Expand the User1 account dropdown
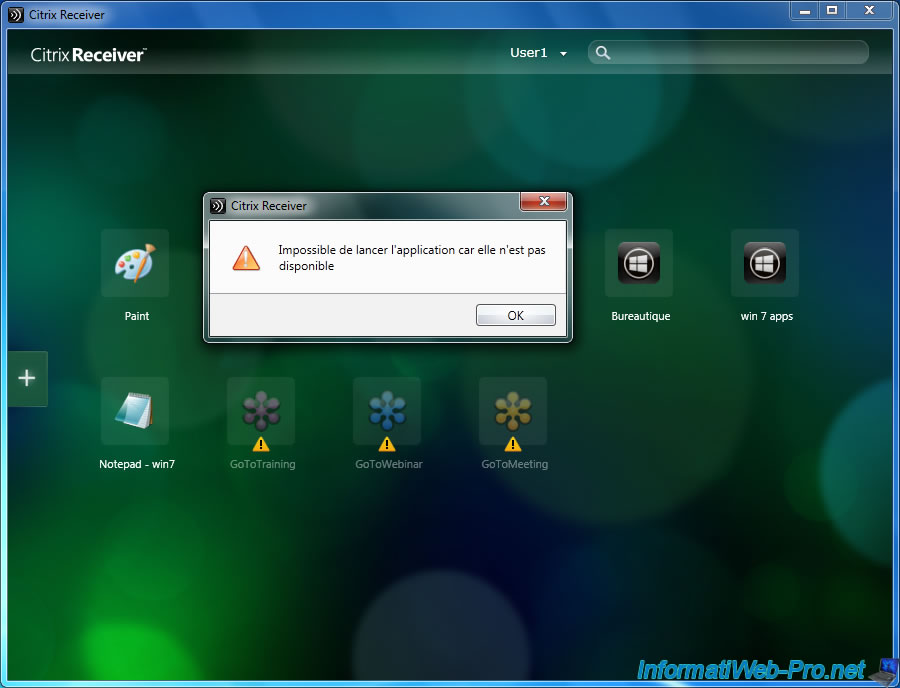This screenshot has height=688, width=900. (538, 53)
